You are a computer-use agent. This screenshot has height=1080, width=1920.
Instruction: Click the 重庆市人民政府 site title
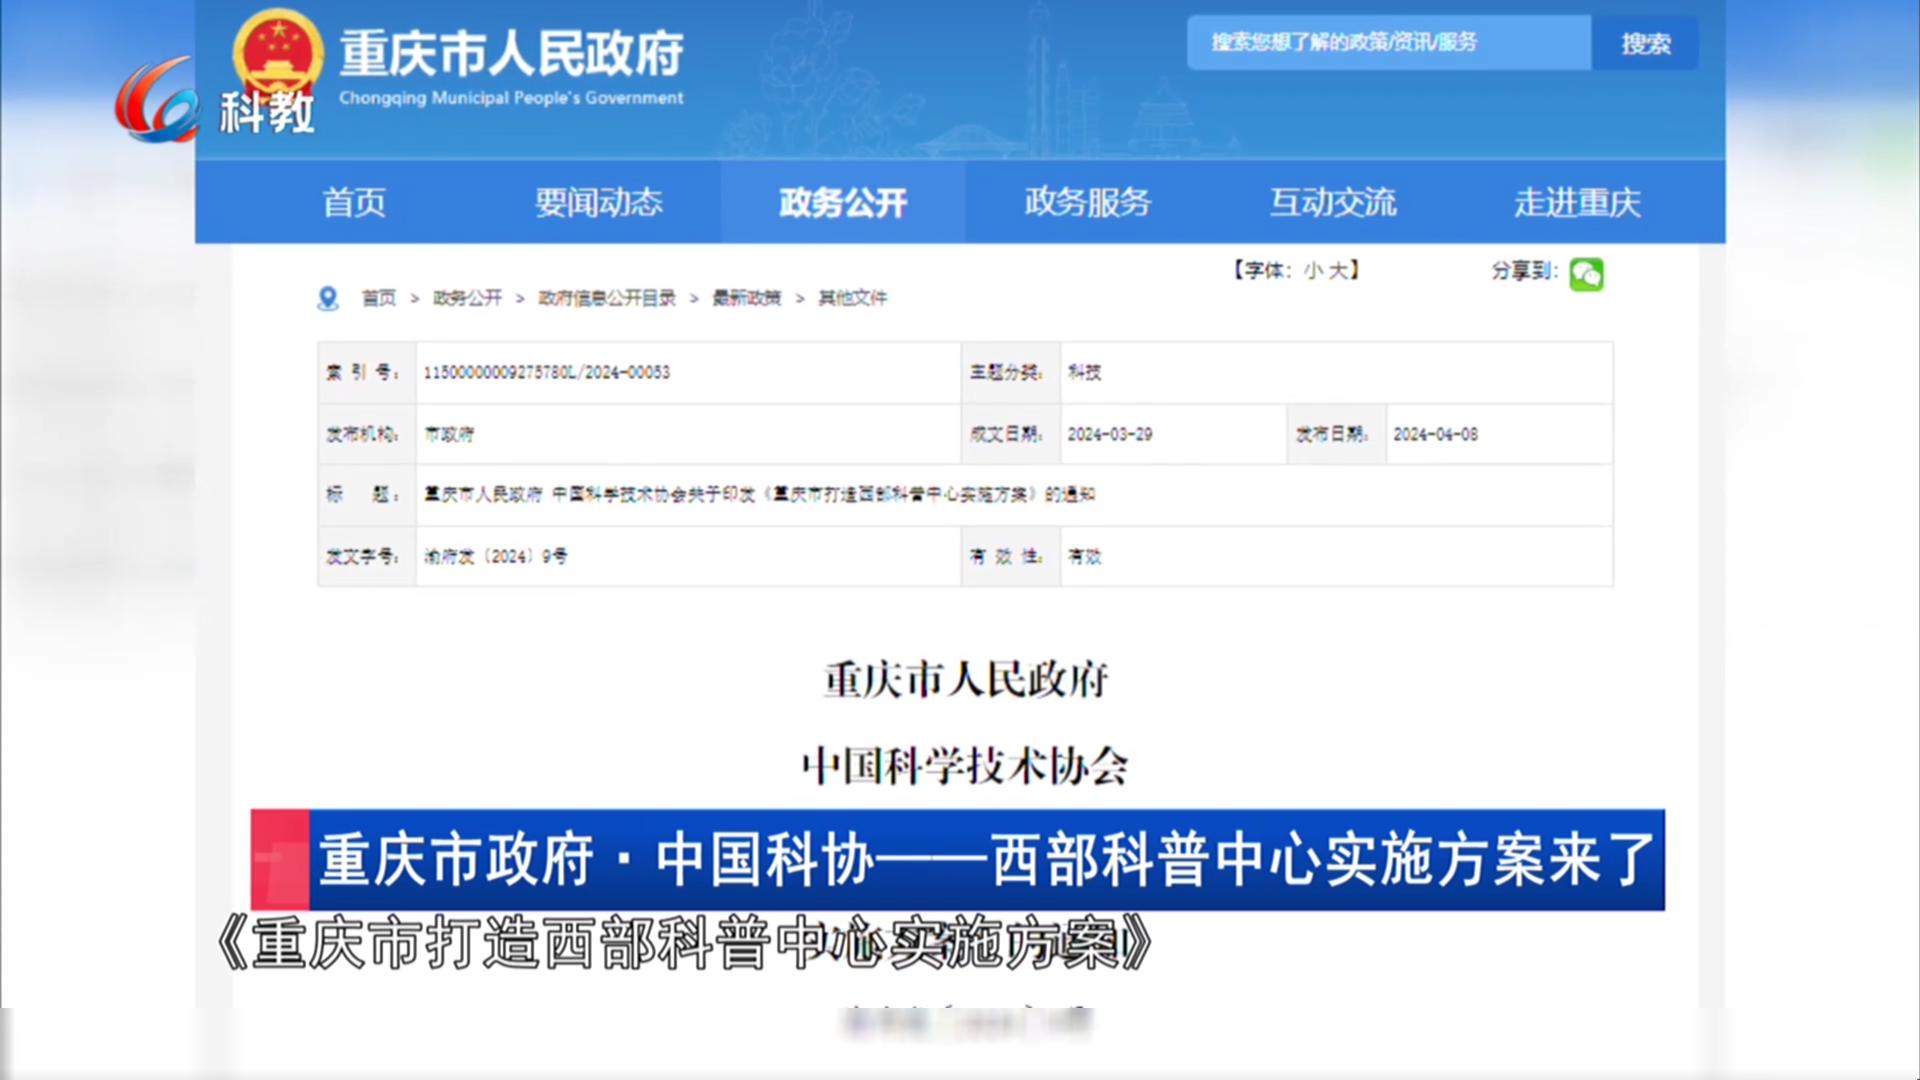(511, 55)
